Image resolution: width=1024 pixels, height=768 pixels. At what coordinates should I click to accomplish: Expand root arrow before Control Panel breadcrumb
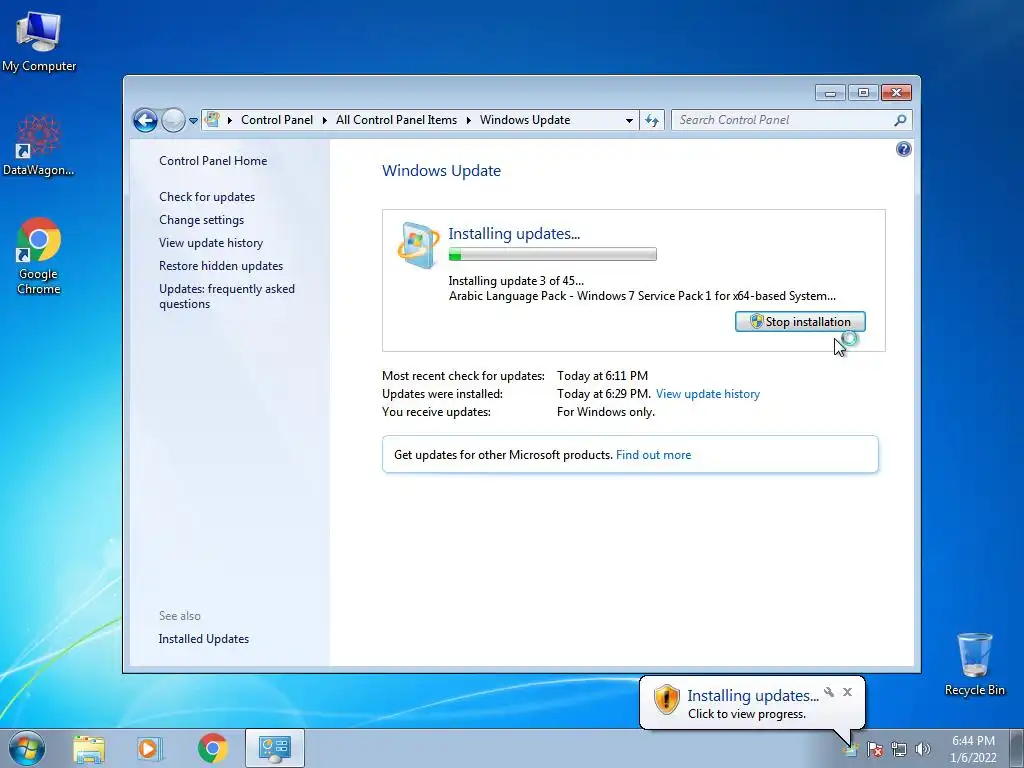230,120
